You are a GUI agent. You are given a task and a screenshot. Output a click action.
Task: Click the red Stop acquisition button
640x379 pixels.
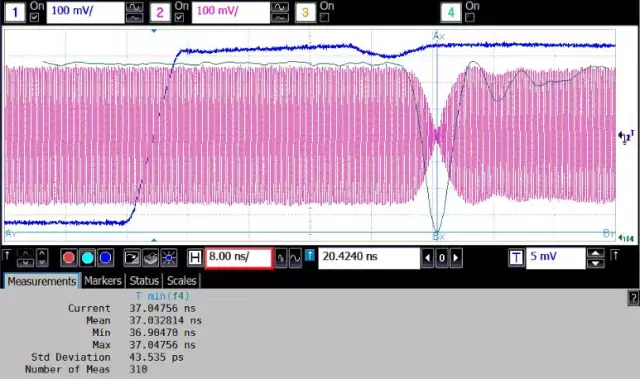pos(69,258)
